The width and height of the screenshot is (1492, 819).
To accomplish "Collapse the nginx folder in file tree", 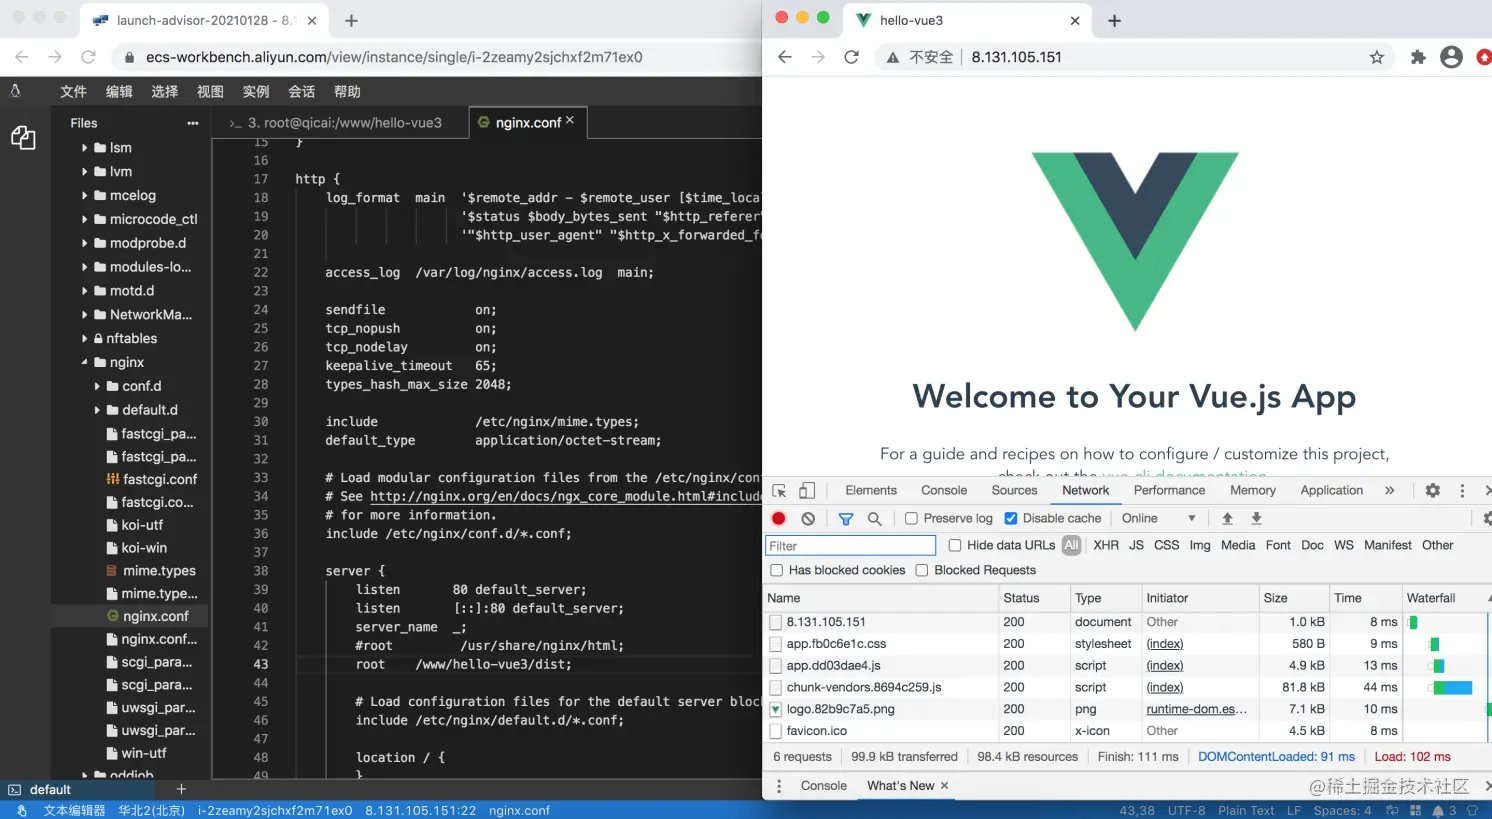I will [85, 363].
